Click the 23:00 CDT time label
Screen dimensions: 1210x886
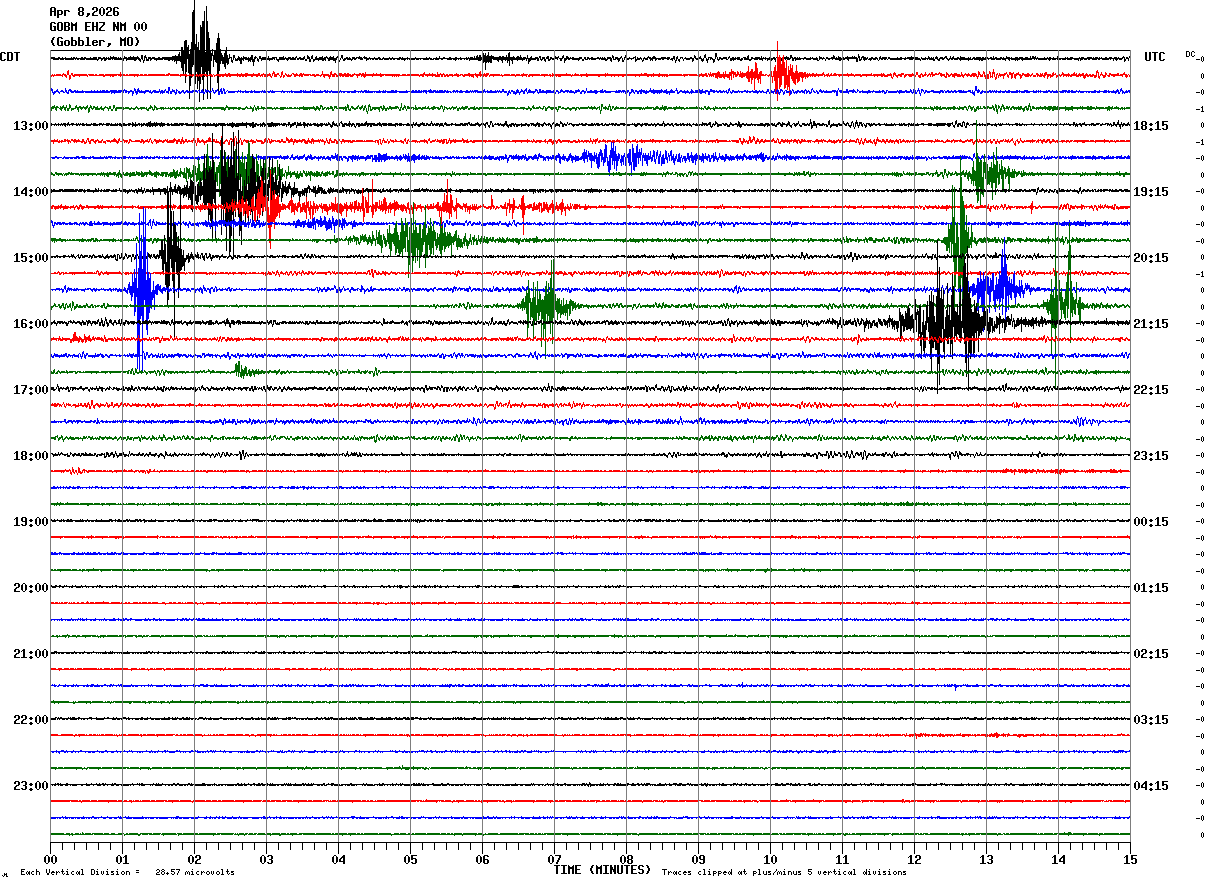click(30, 786)
